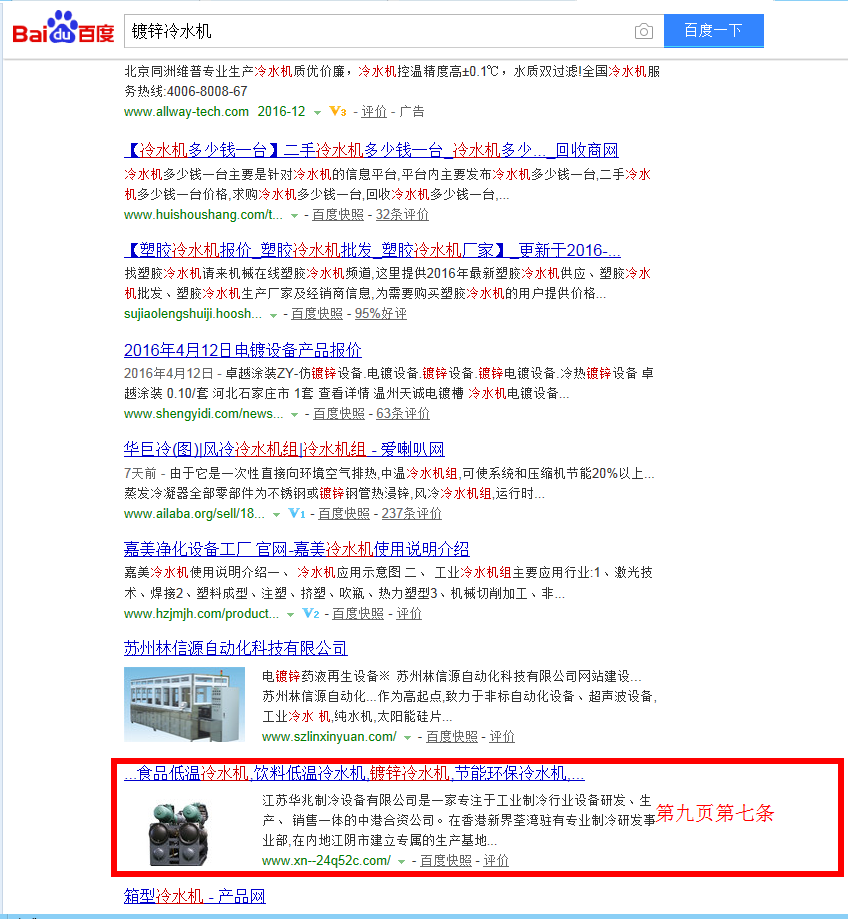Open the 95%好评 link
848x919 pixels.
point(380,314)
